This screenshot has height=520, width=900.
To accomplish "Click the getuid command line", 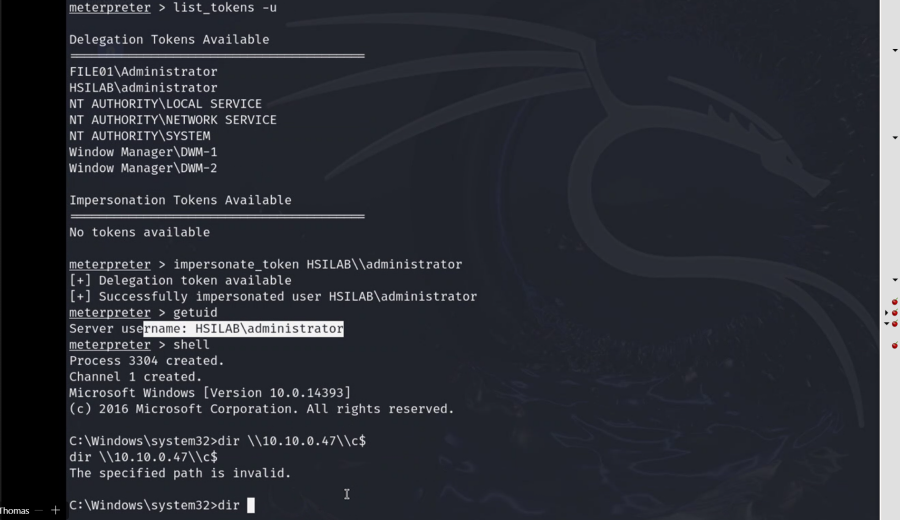I will pos(143,313).
